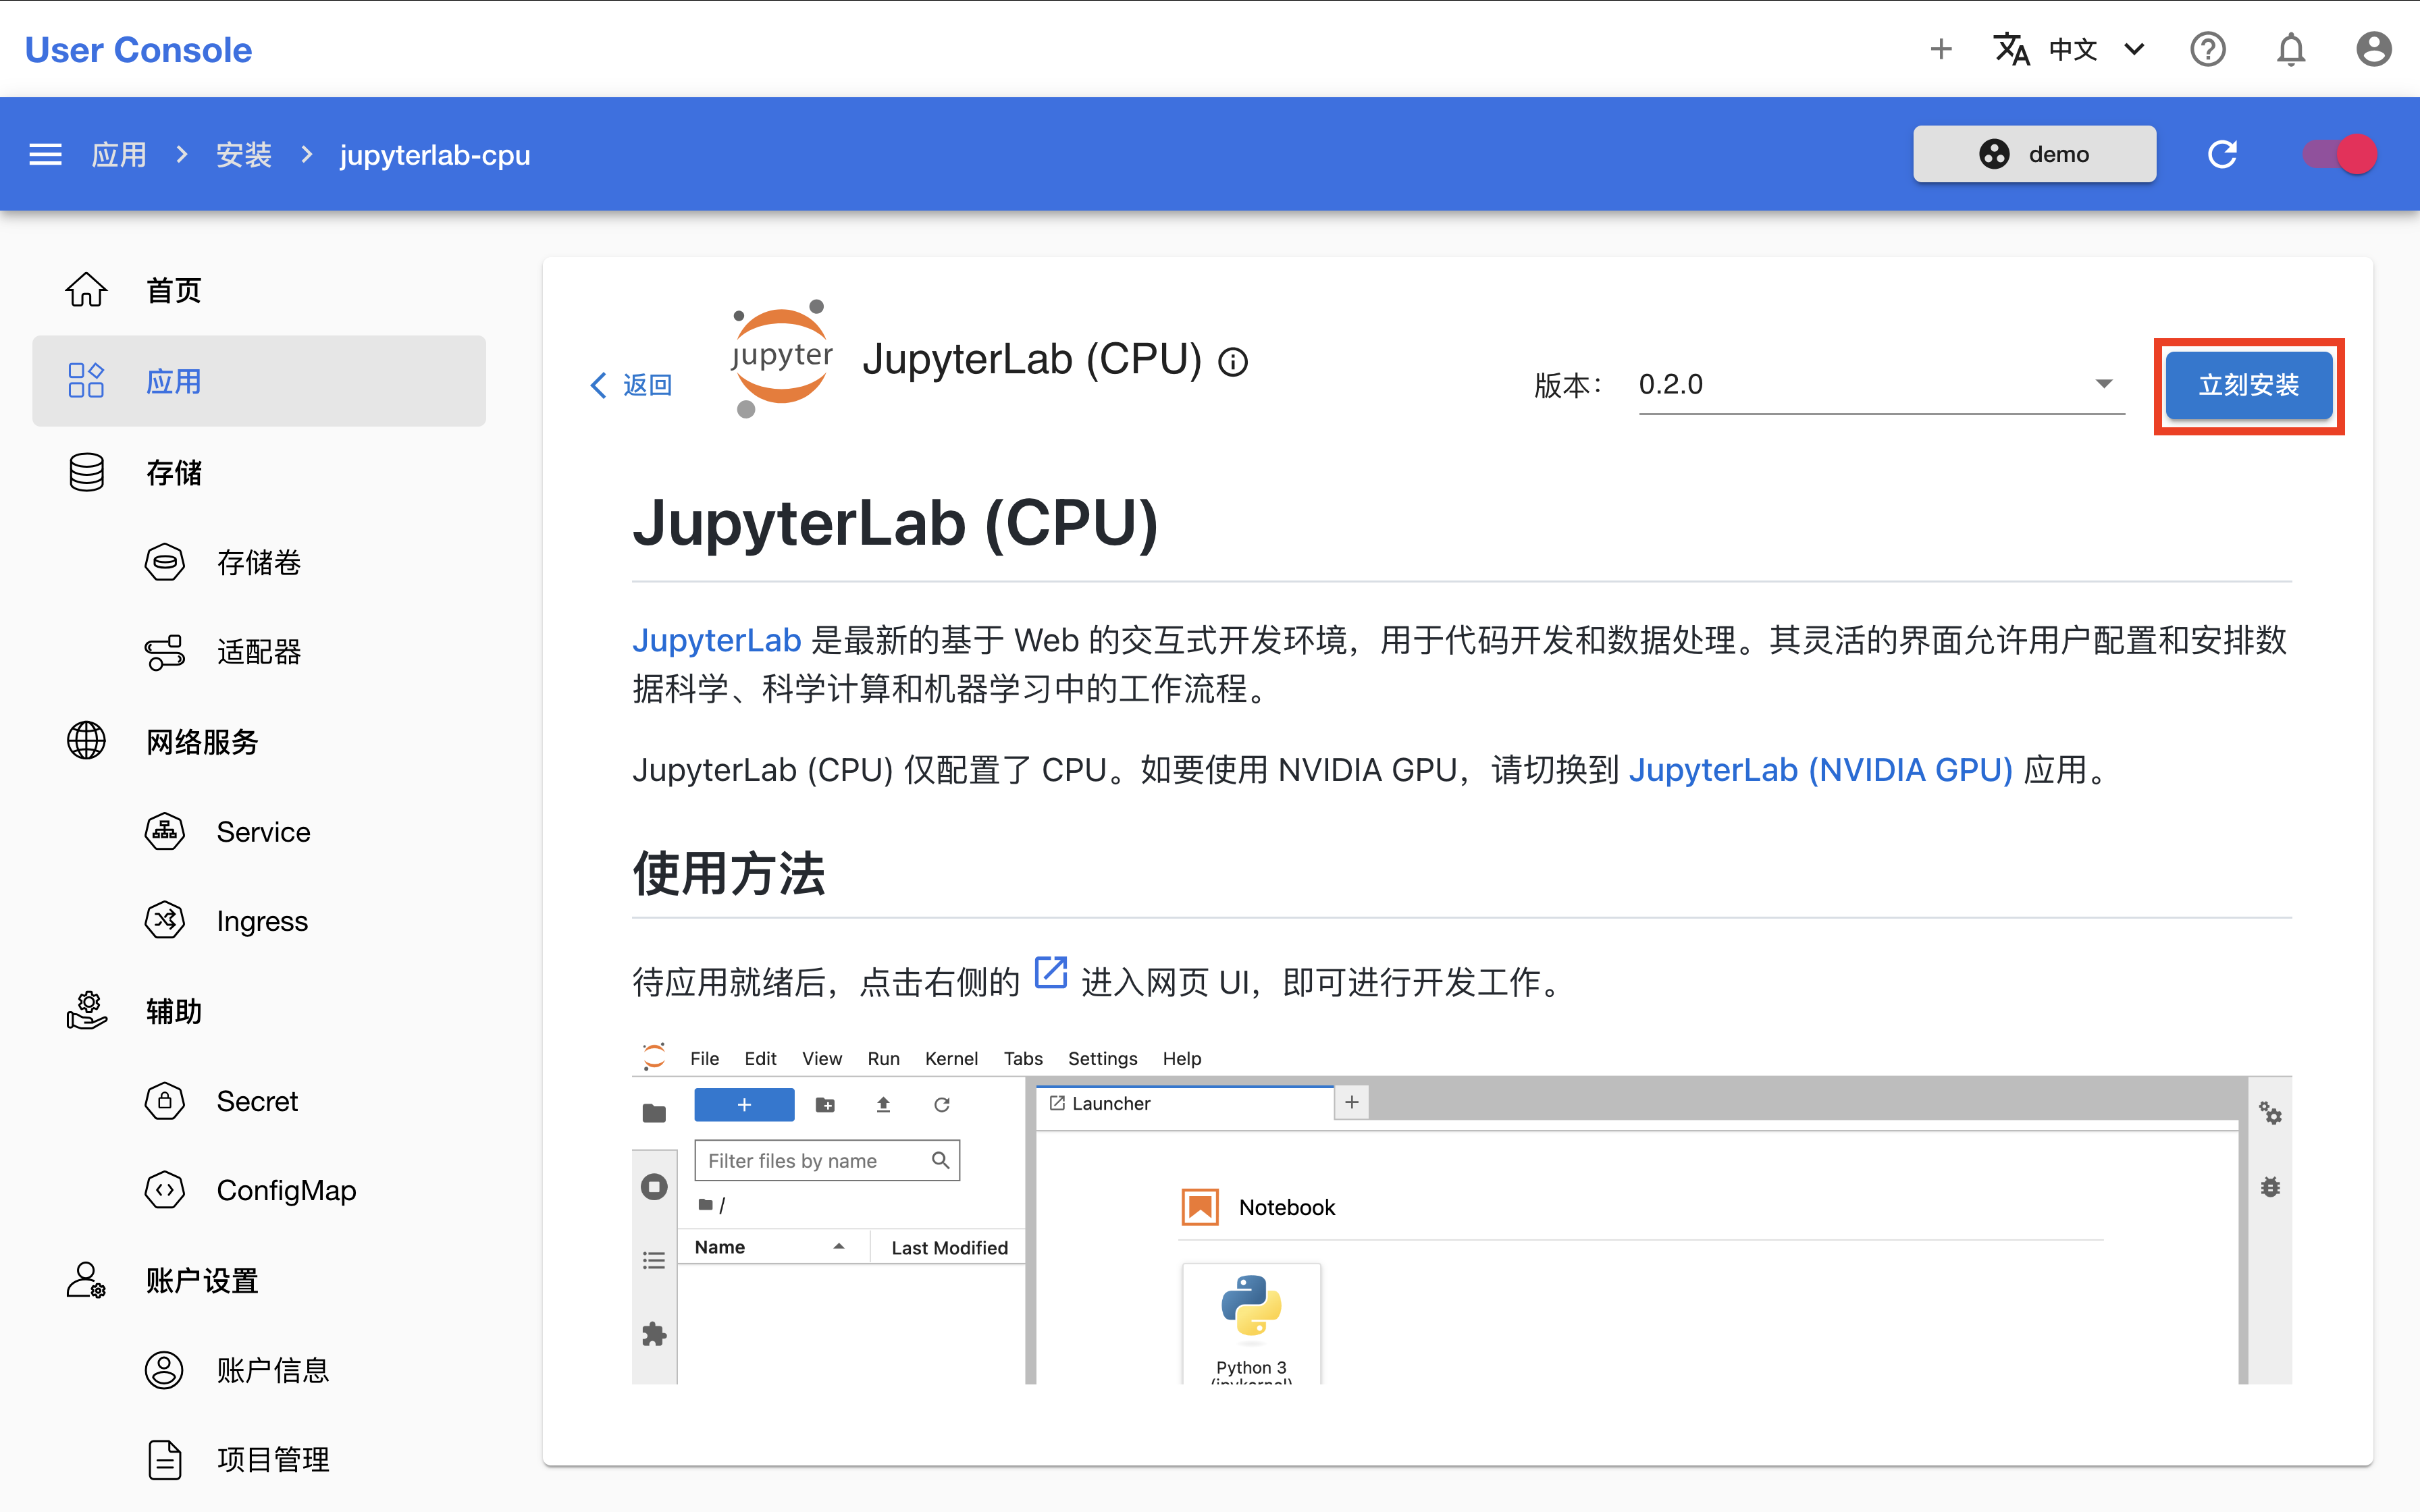Click the 立刻安装 install button
Screen dimensions: 2420x1512
tap(2248, 385)
